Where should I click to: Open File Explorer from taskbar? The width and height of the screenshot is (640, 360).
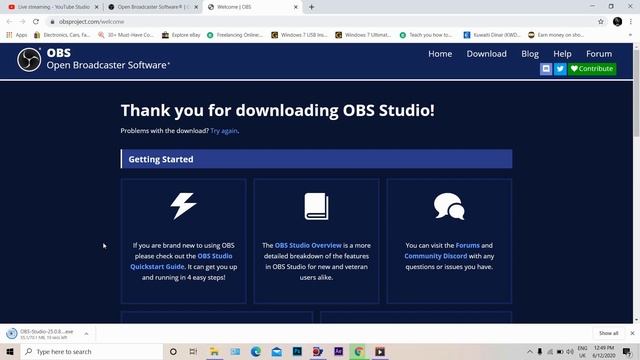point(214,351)
